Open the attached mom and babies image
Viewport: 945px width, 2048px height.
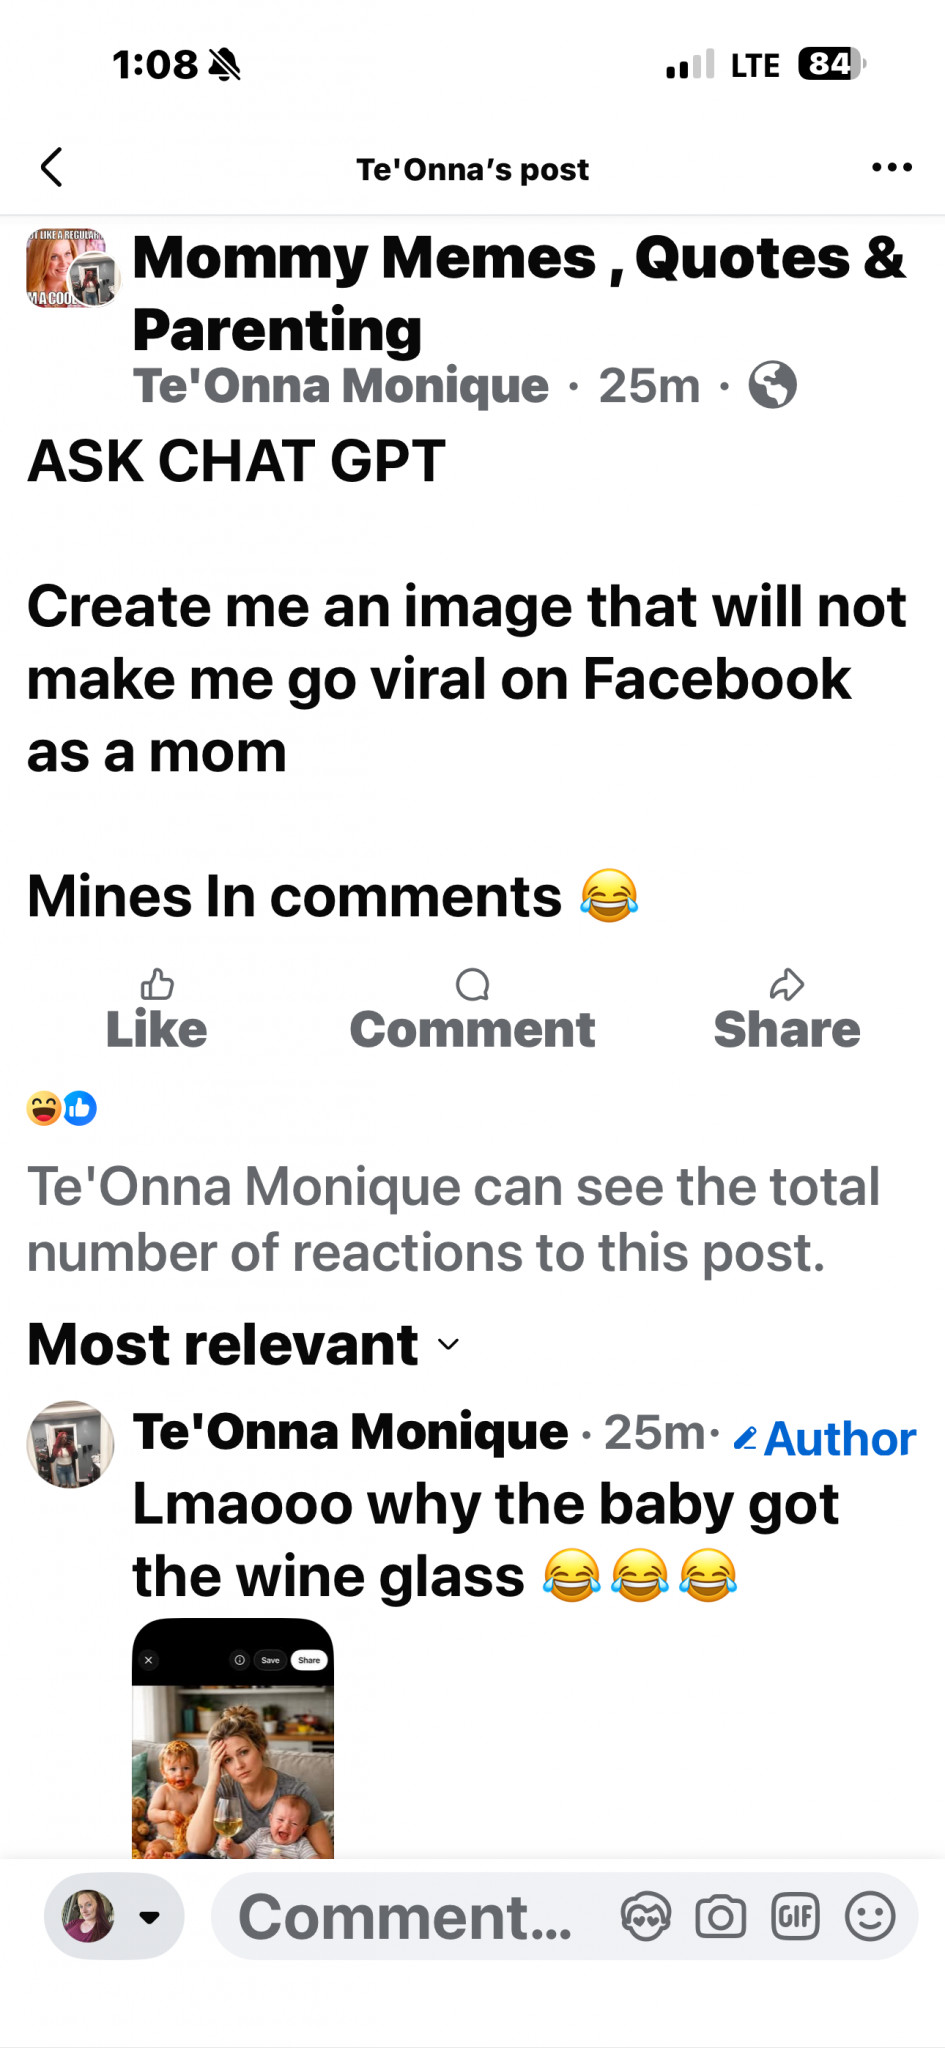(233, 1740)
